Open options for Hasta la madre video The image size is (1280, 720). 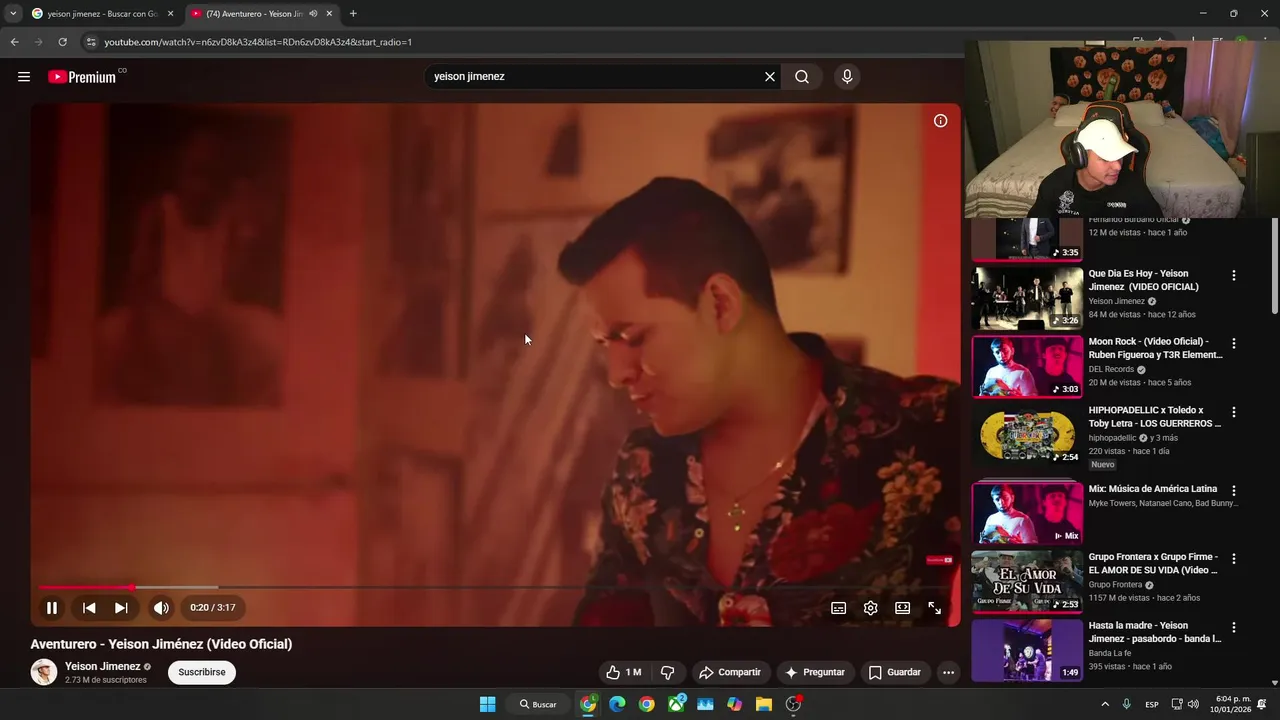(x=1233, y=628)
